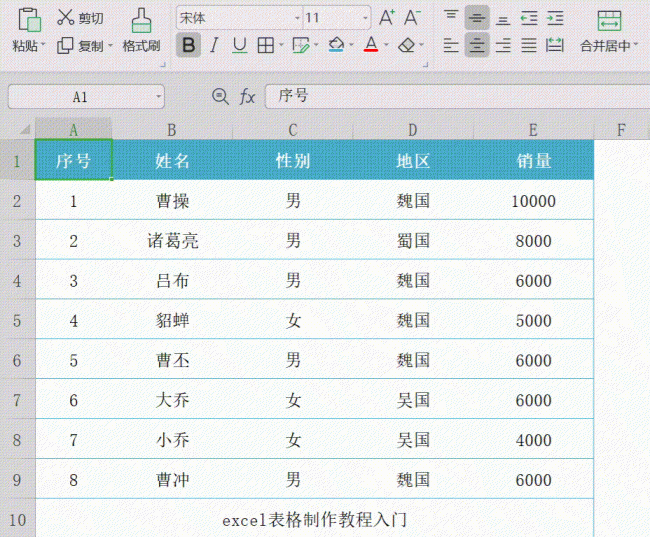Apply fill color bucket icon
This screenshot has height=537, width=650.
[336, 44]
